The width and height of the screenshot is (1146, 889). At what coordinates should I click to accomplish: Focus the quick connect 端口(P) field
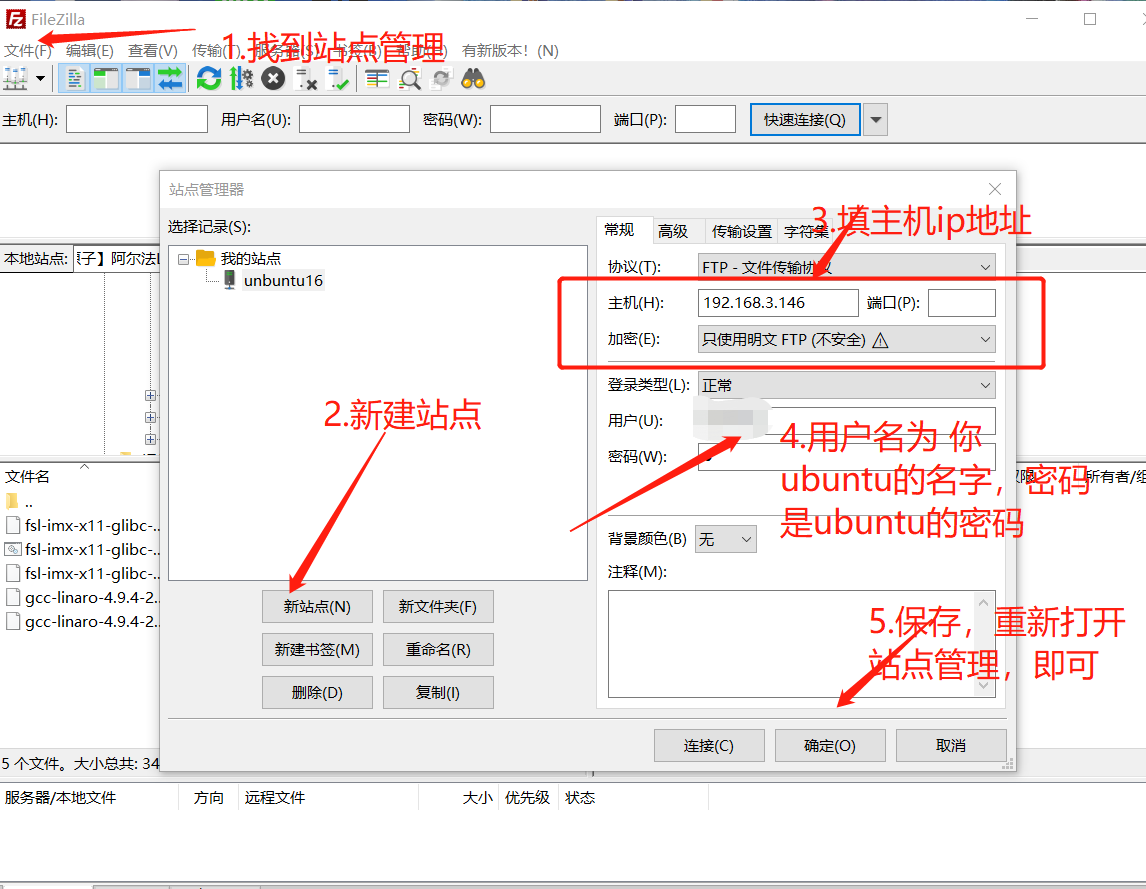click(x=705, y=119)
